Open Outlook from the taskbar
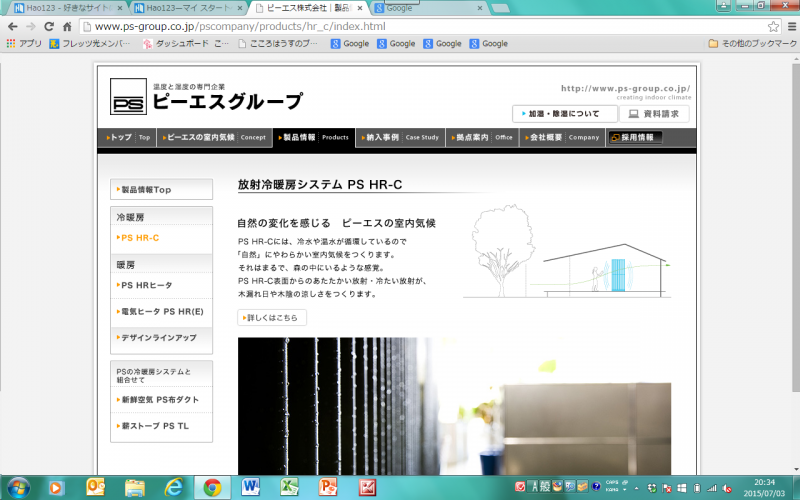The height and width of the screenshot is (500, 800). click(x=95, y=488)
